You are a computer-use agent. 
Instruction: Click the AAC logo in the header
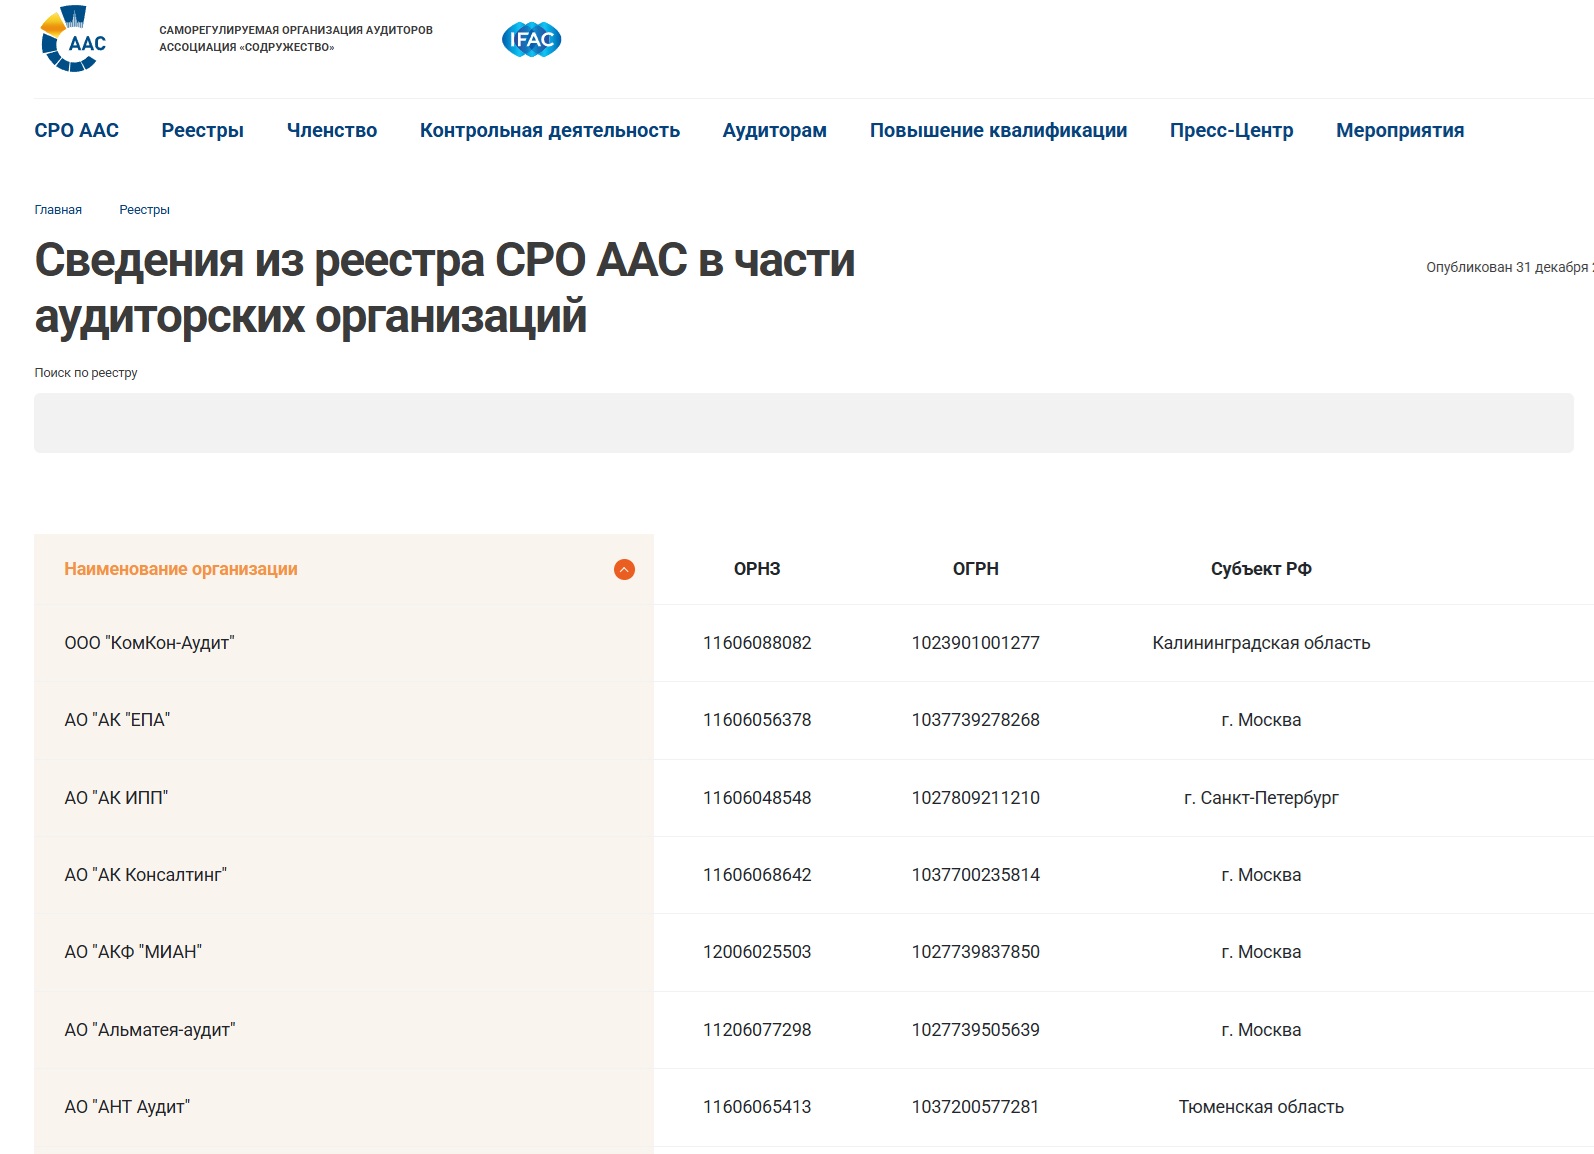pyautogui.click(x=73, y=40)
